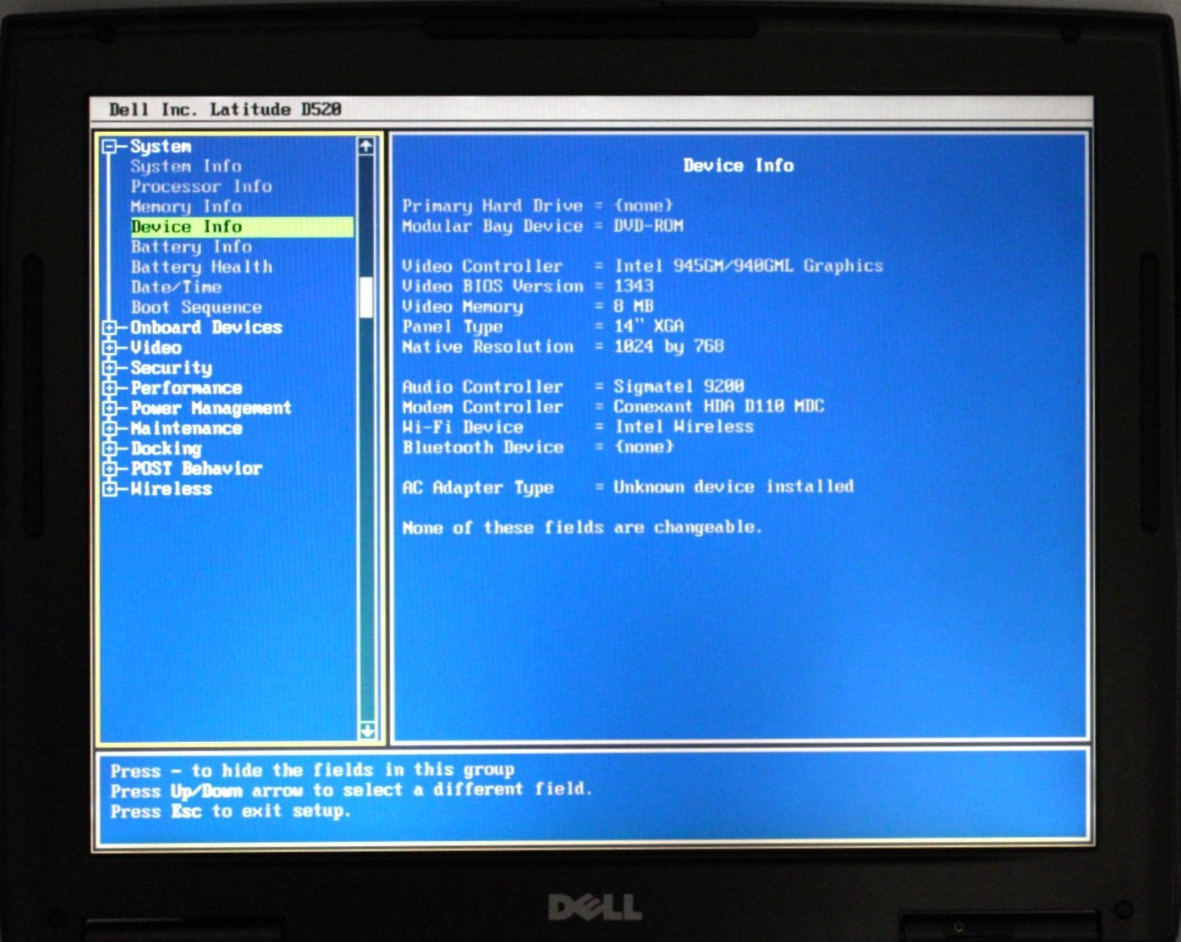
Task: Open Boot Sequence entry
Action: (196, 307)
